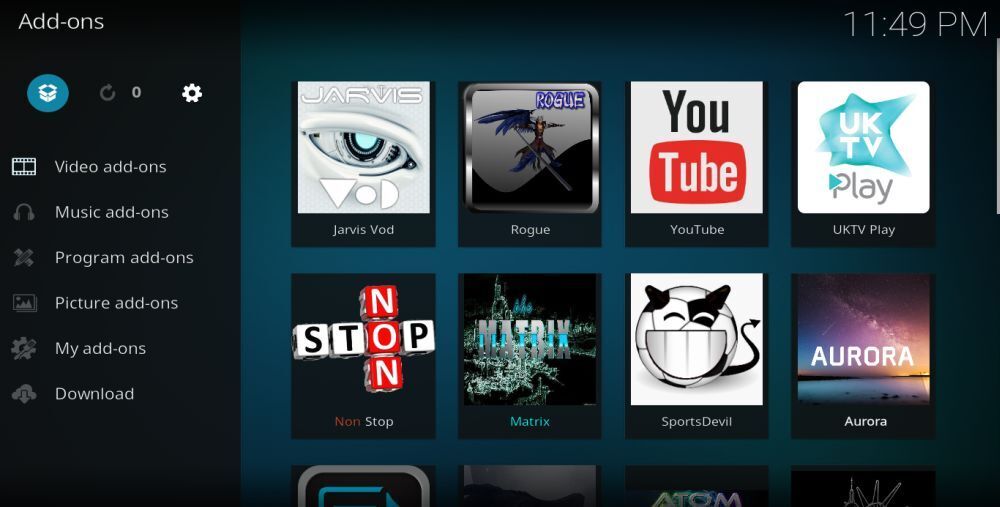
Task: Click the updates refresh icon
Action: [x=107, y=93]
